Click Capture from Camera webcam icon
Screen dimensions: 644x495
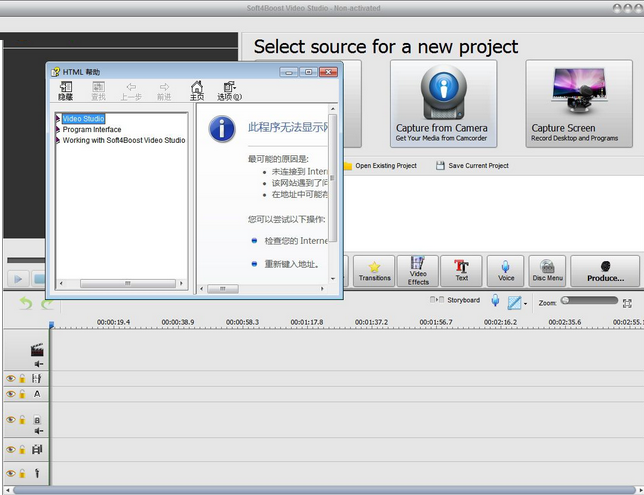pos(443,93)
